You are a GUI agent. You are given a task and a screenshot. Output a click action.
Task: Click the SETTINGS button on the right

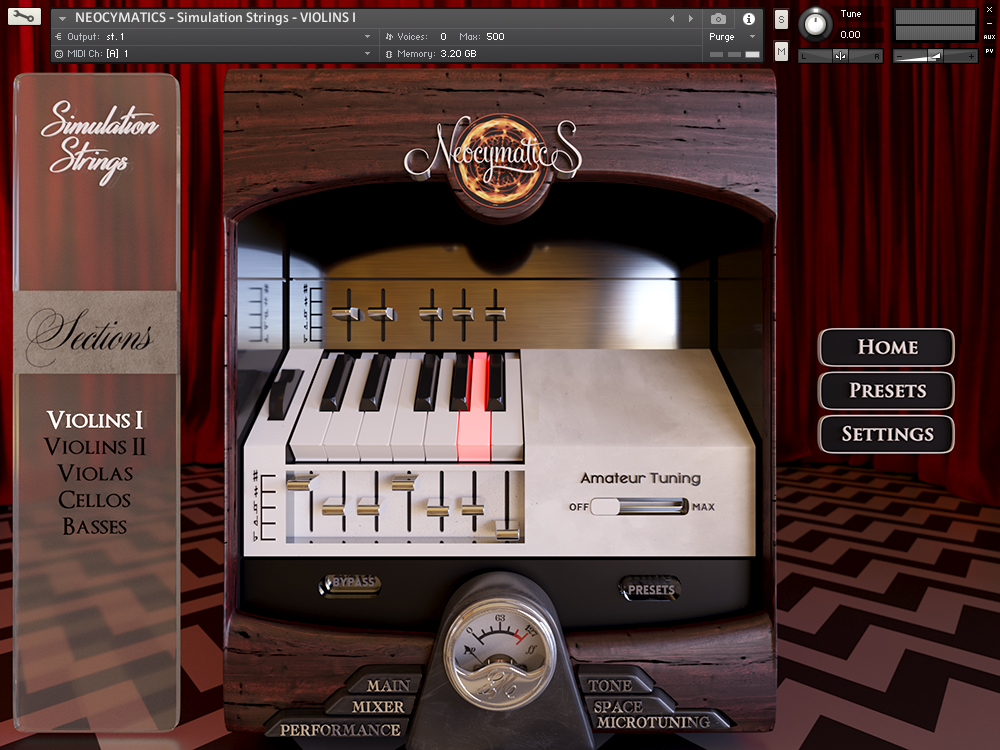coord(886,434)
